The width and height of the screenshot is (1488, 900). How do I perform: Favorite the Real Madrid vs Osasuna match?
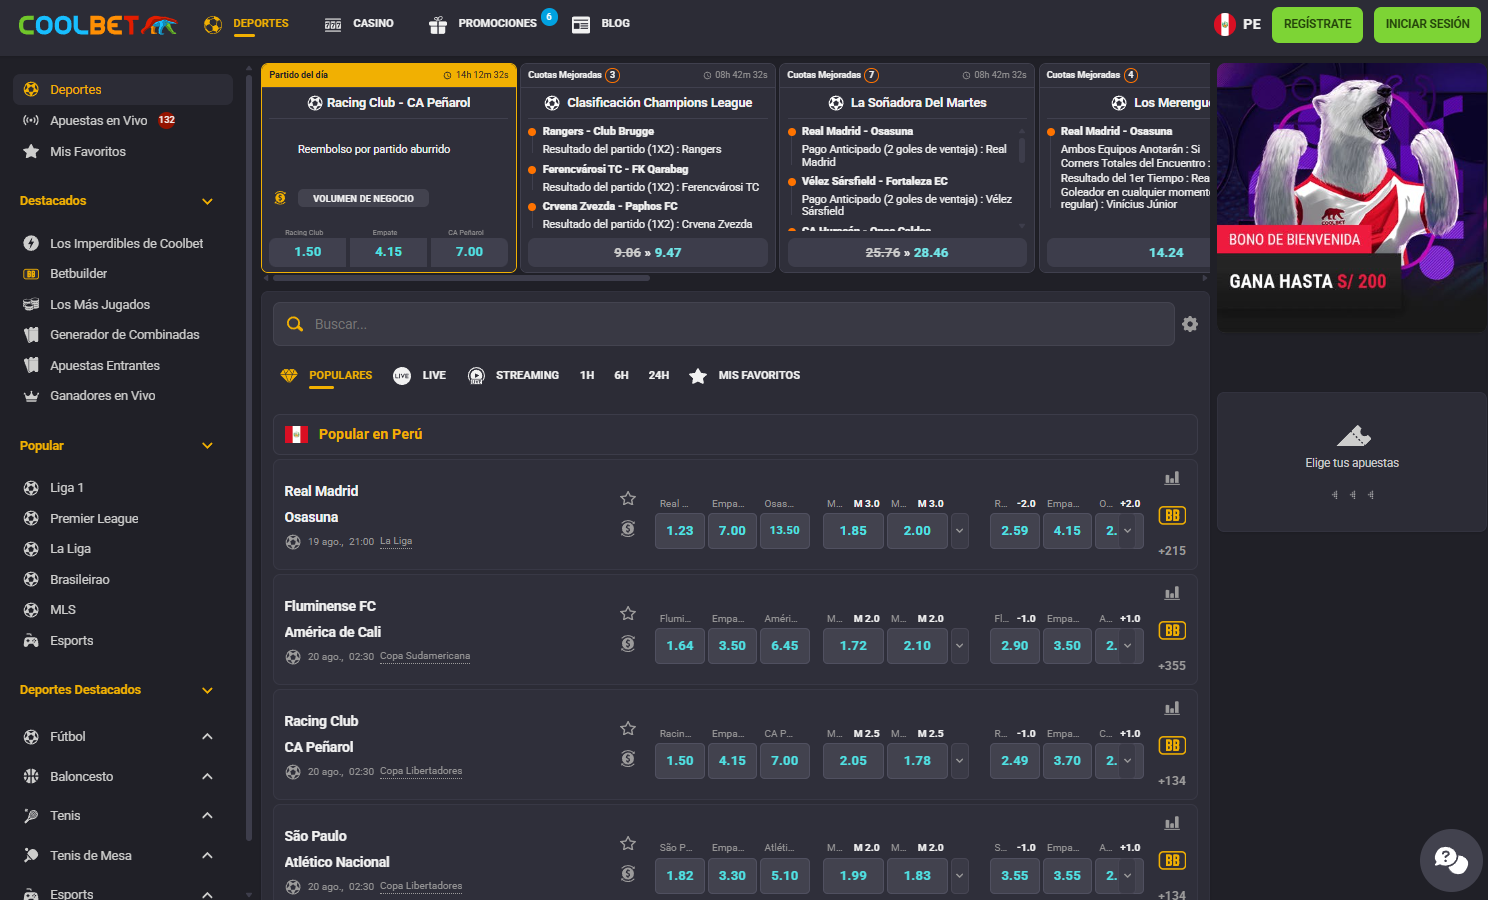coord(628,498)
